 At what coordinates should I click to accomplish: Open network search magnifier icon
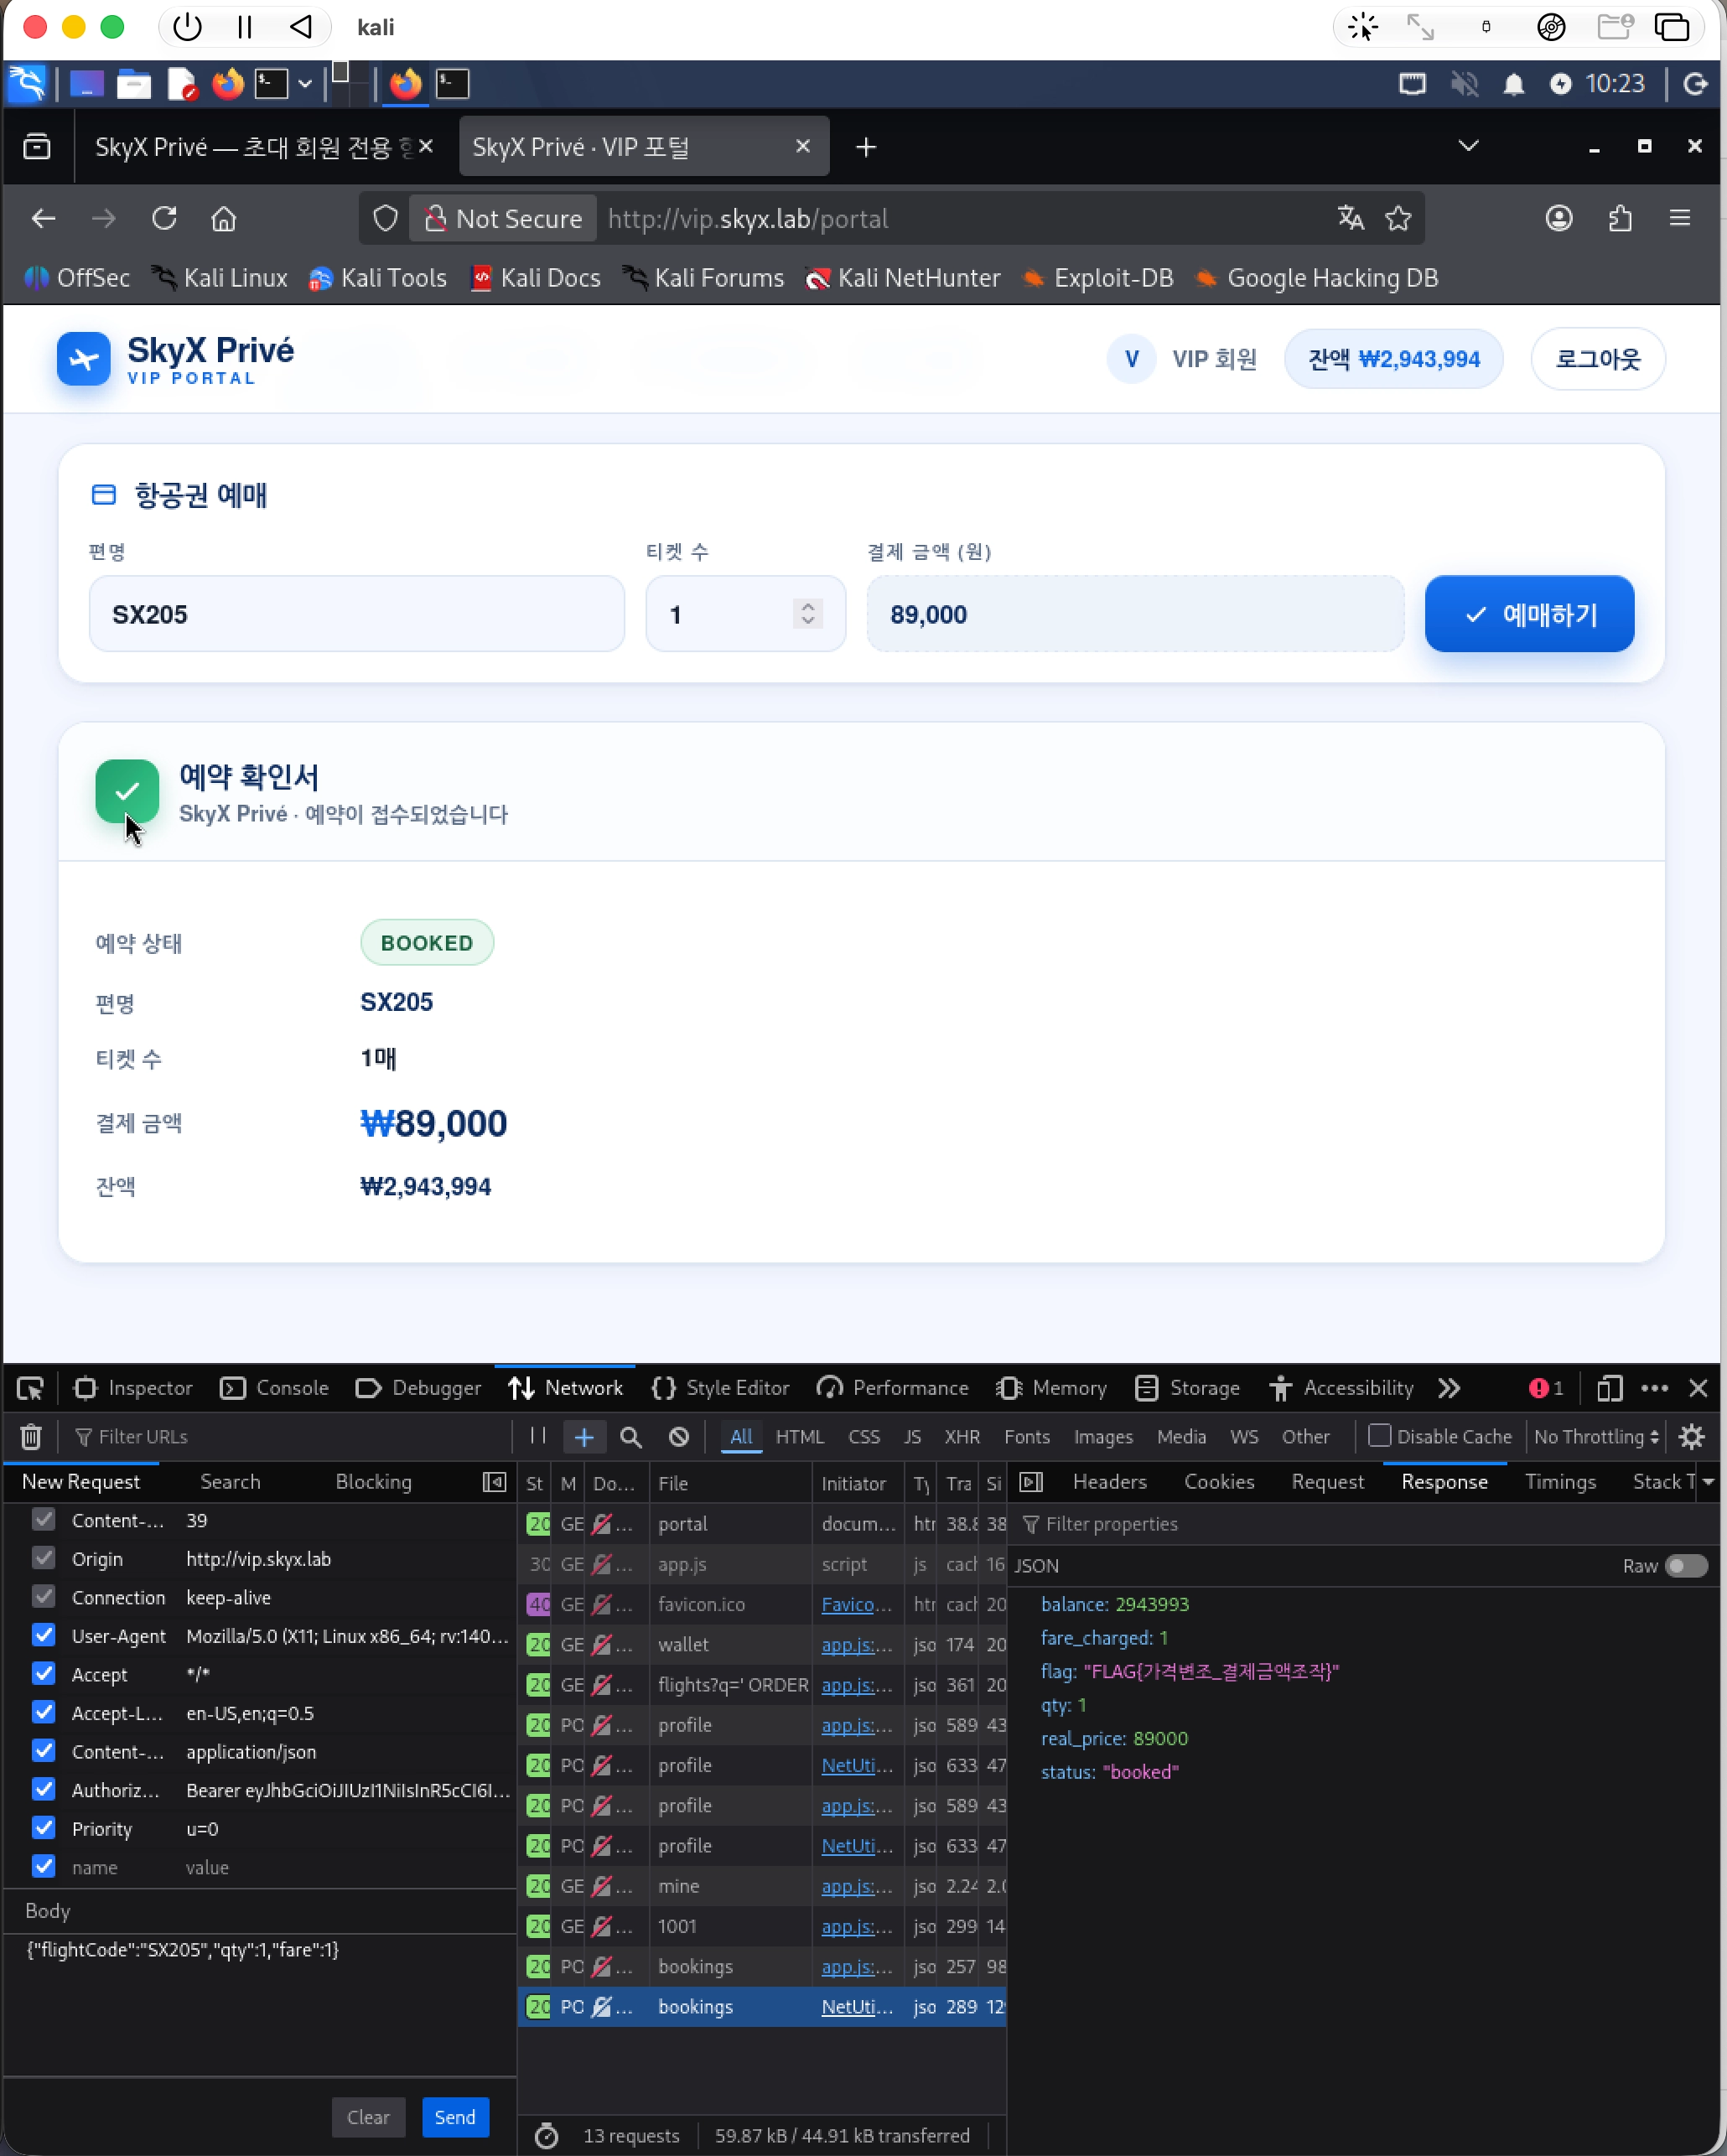pos(631,1437)
